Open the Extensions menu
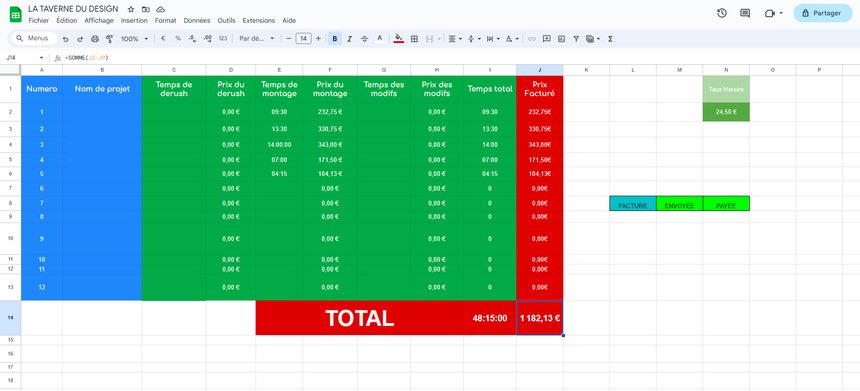Screen dimensions: 860x391 [x=259, y=20]
